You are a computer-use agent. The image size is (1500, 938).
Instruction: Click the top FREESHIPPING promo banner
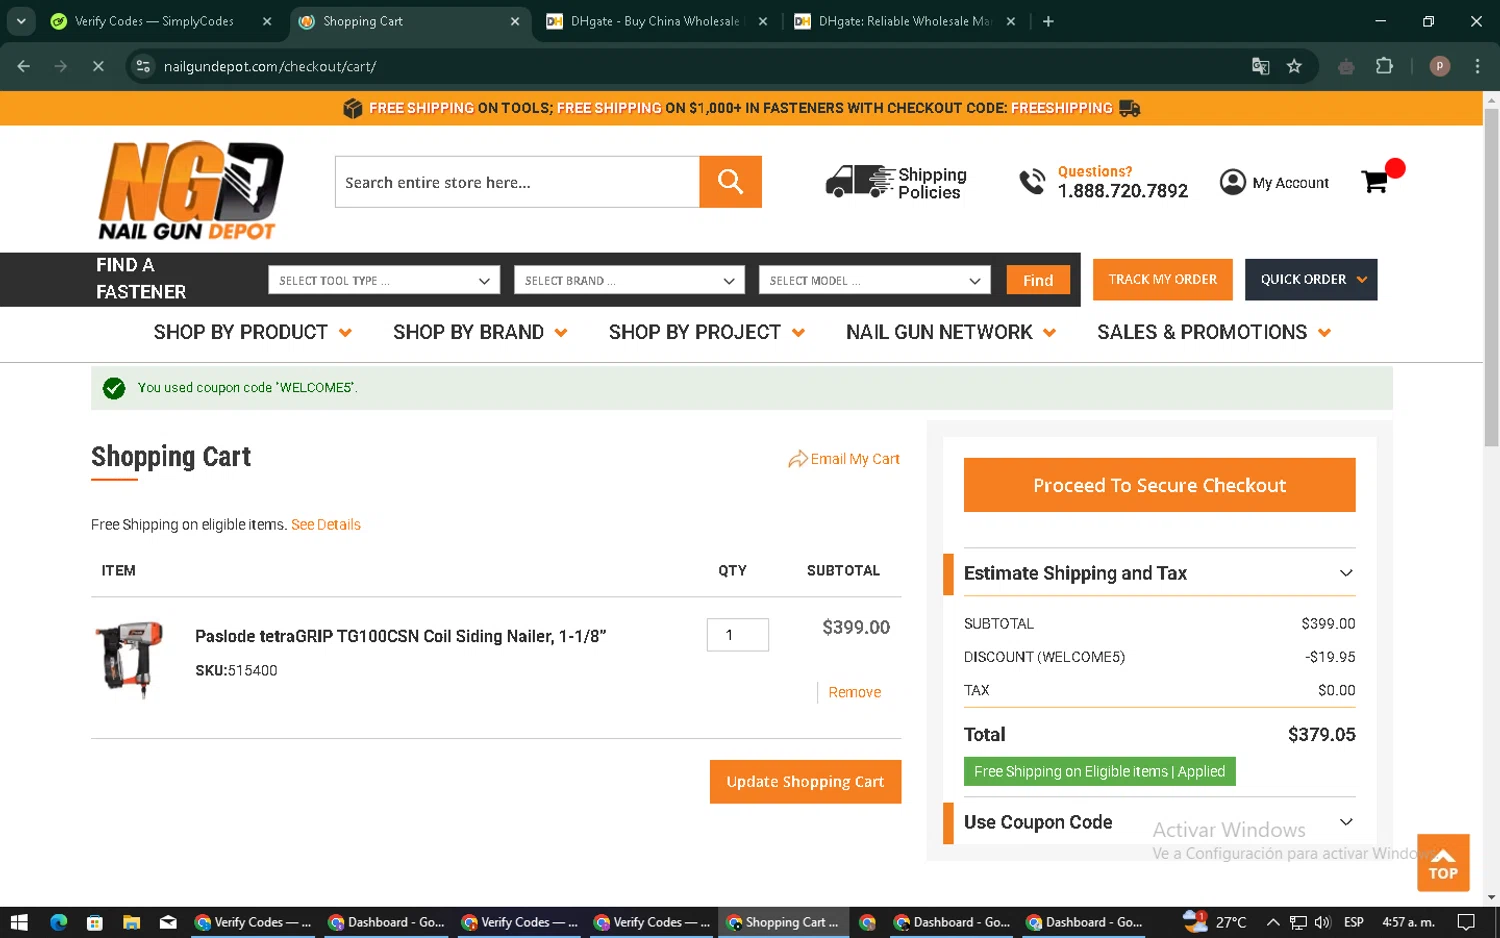coord(741,108)
